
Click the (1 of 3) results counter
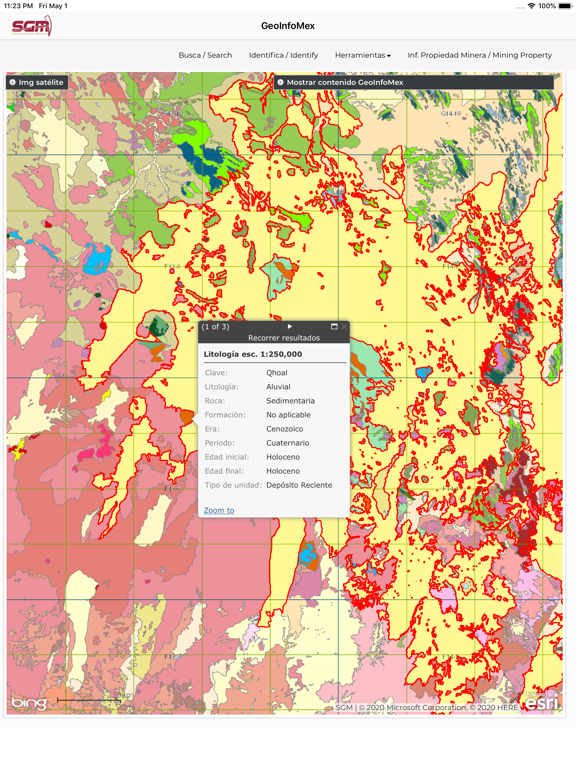point(216,327)
